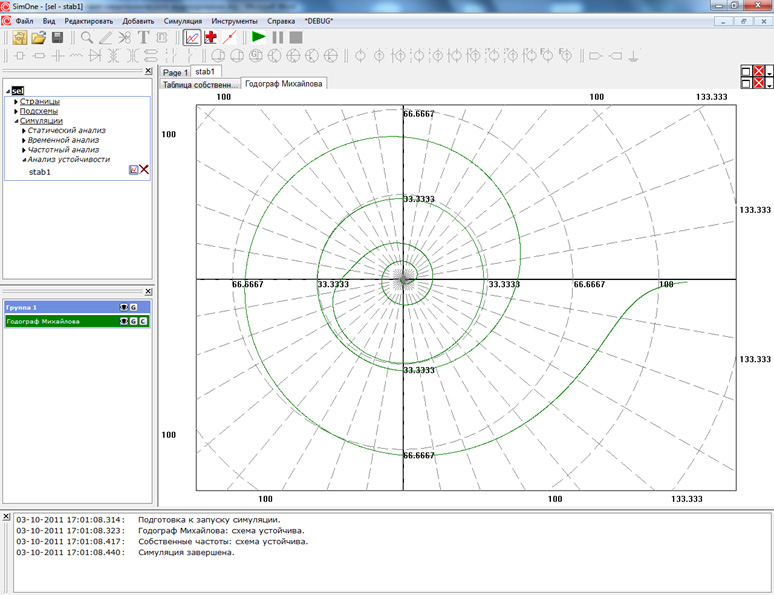Collapse the root sel tree node

point(8,91)
